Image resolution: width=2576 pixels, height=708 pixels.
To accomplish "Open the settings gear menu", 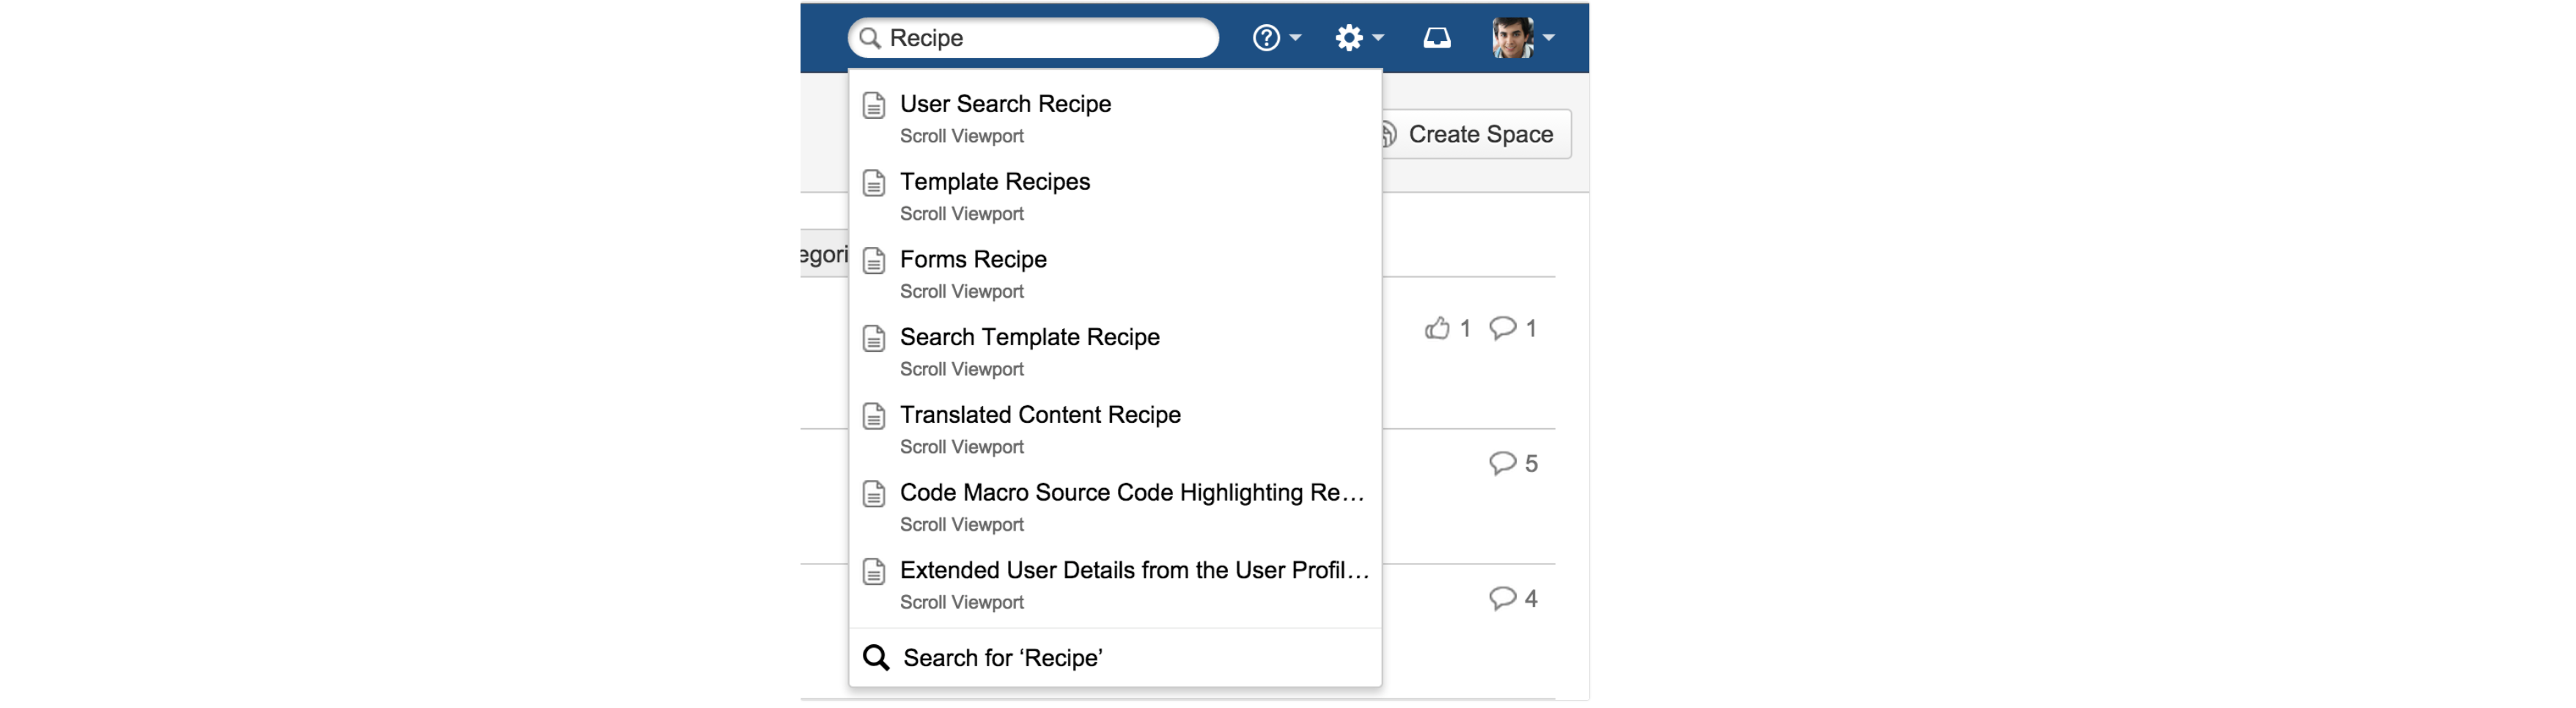I will (x=1348, y=38).
